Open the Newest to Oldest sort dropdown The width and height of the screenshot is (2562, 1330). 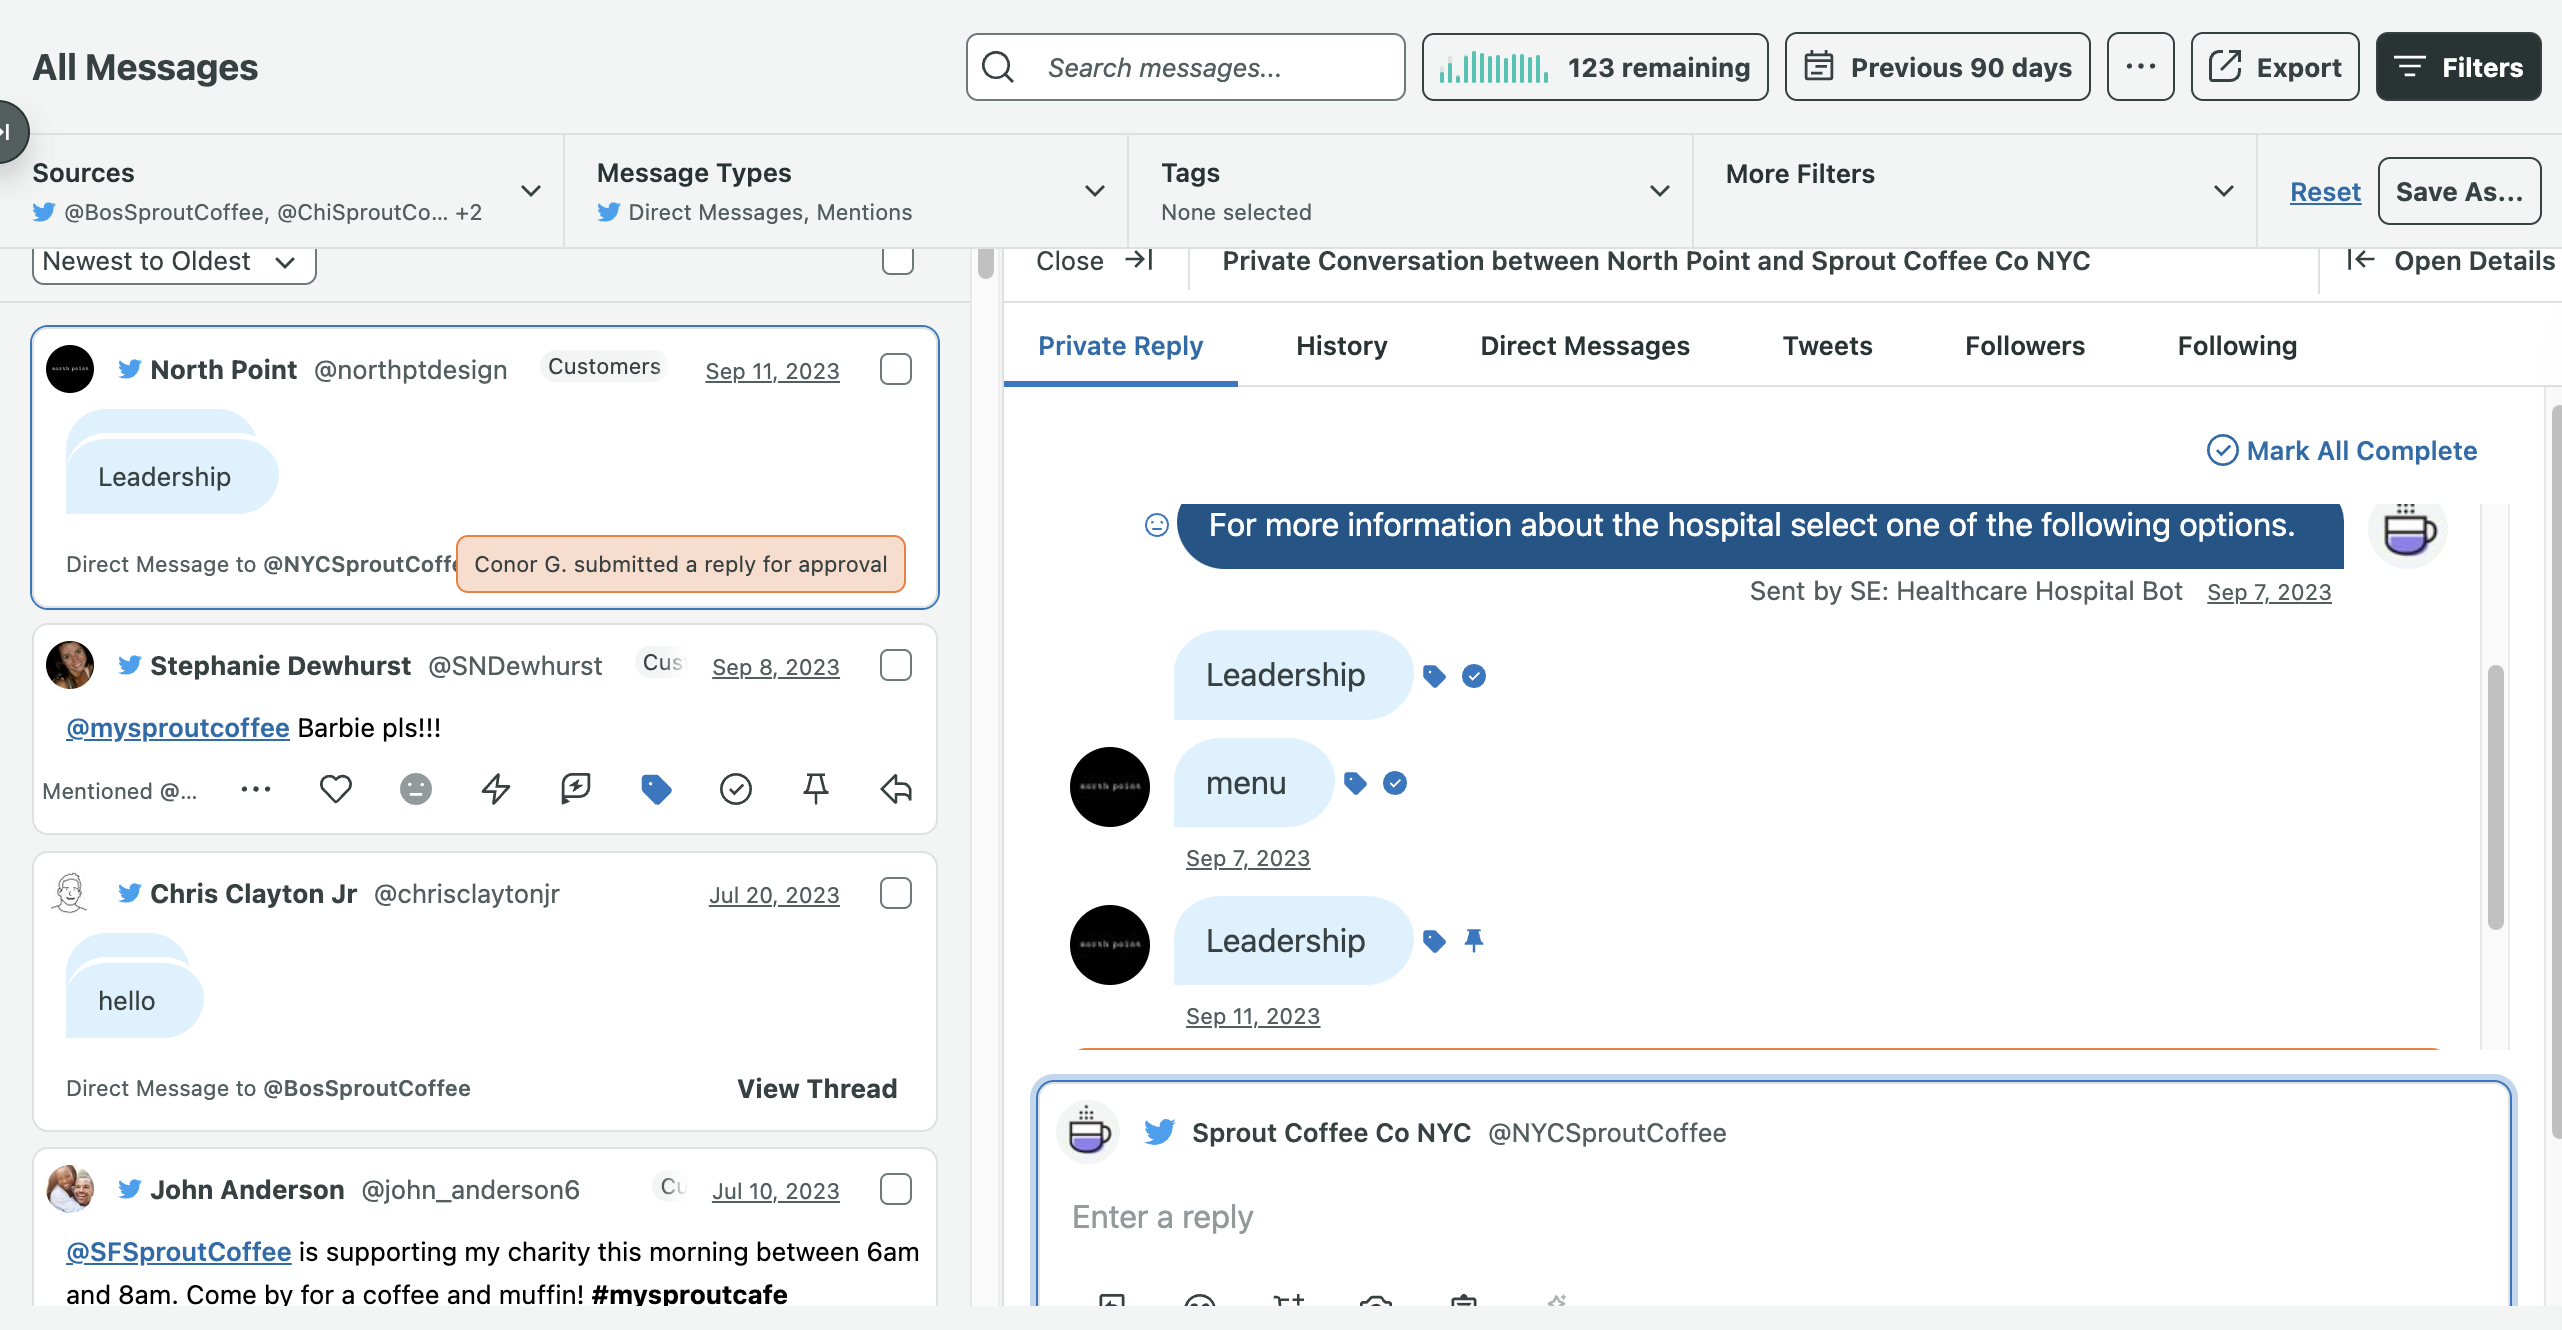coord(172,260)
